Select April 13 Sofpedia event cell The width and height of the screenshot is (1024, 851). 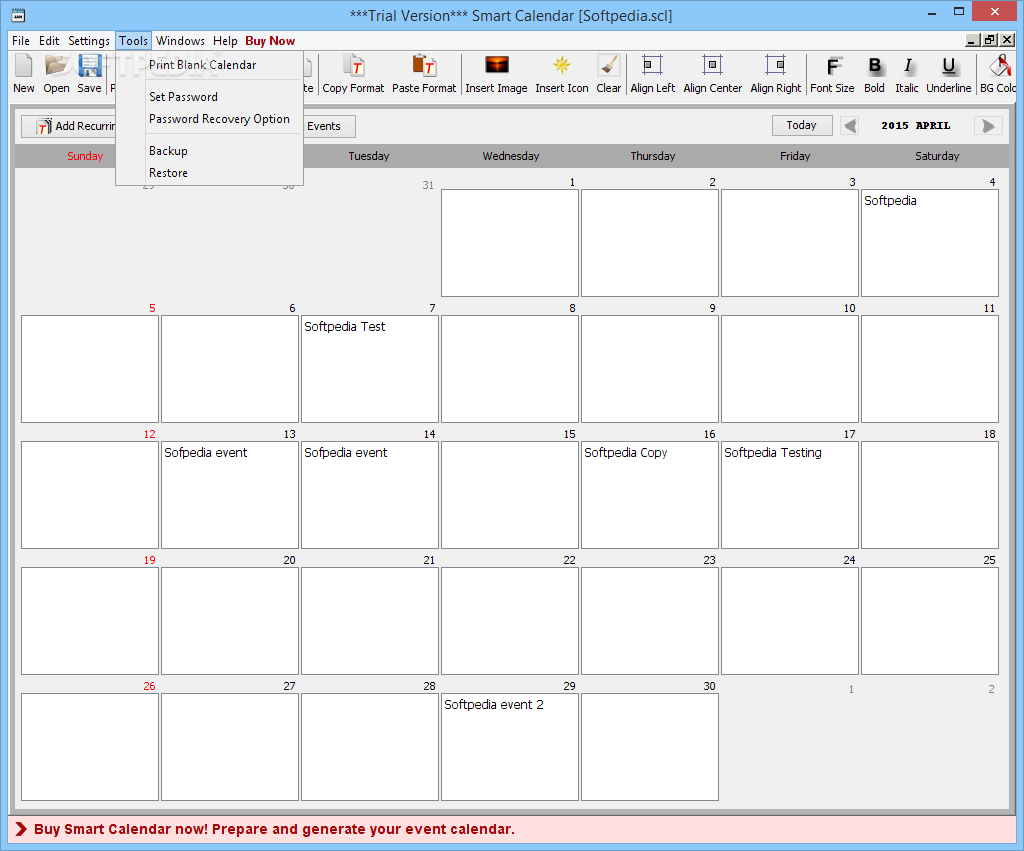pos(230,495)
